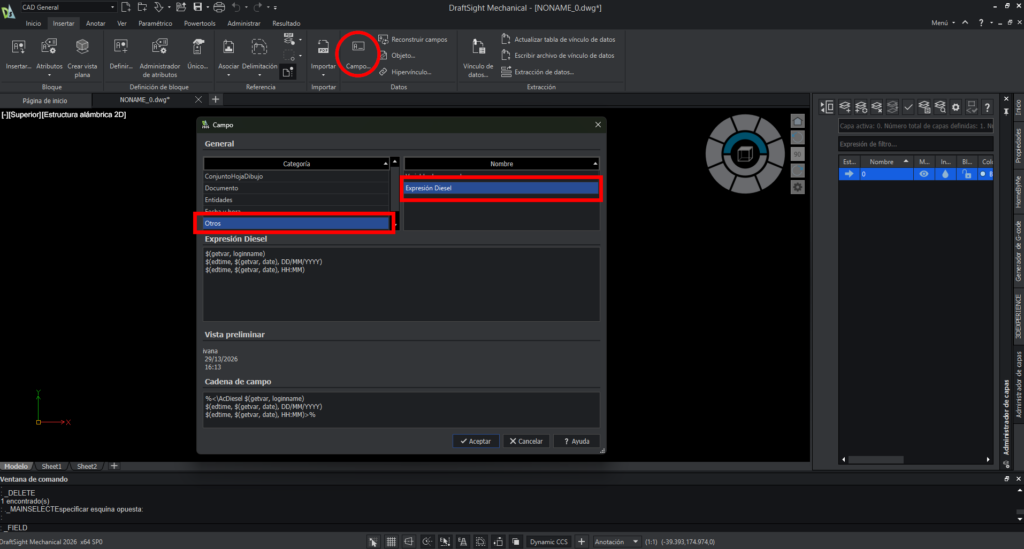Click the Aceptar button in Campo dialog
The image size is (1024, 549).
(475, 441)
